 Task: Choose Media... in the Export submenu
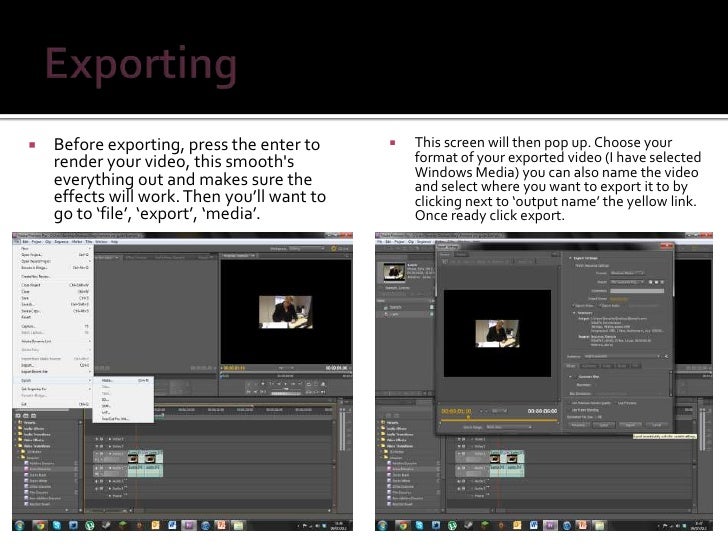coord(123,381)
